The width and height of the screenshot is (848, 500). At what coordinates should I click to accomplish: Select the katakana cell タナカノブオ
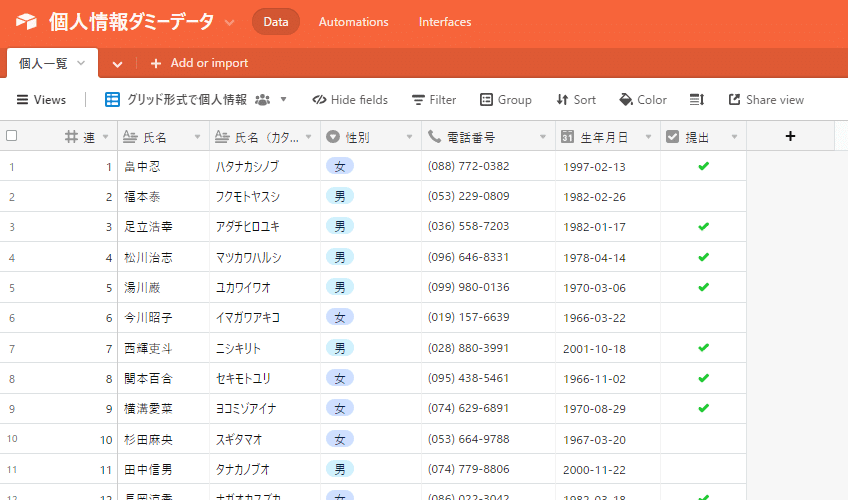264,469
